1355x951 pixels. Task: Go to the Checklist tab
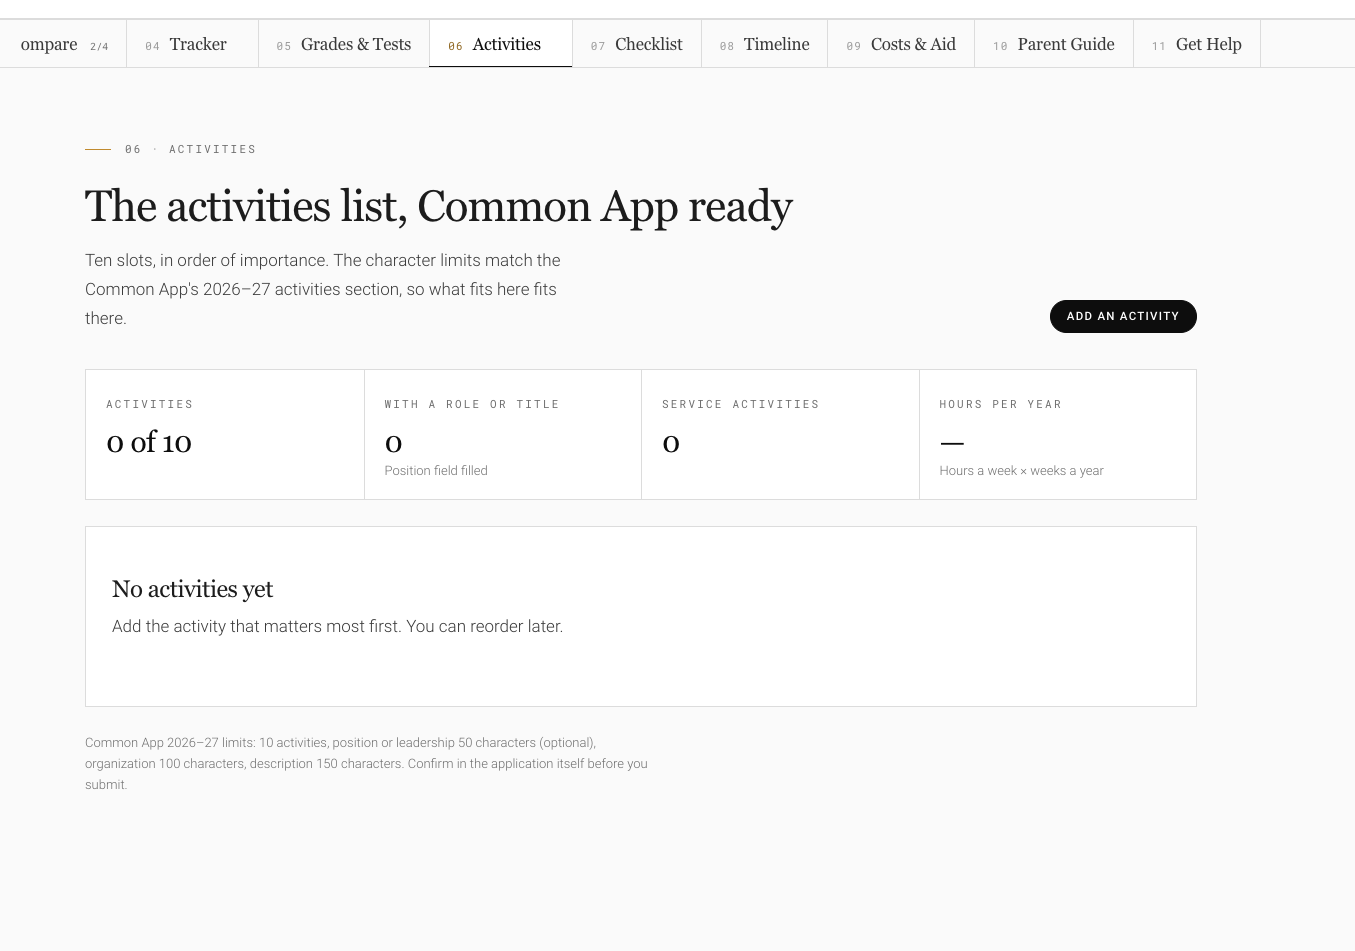[x=637, y=44]
